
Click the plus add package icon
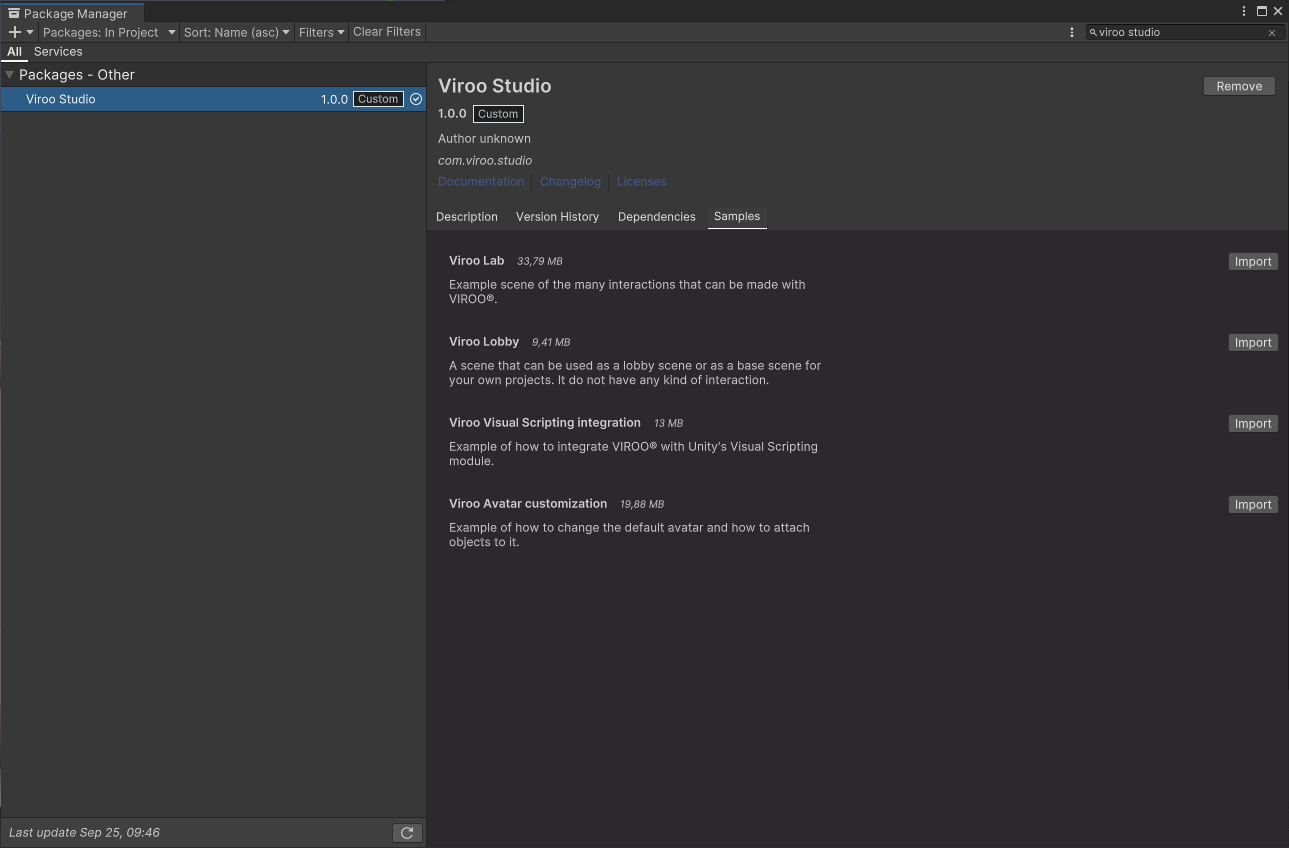pos(15,32)
